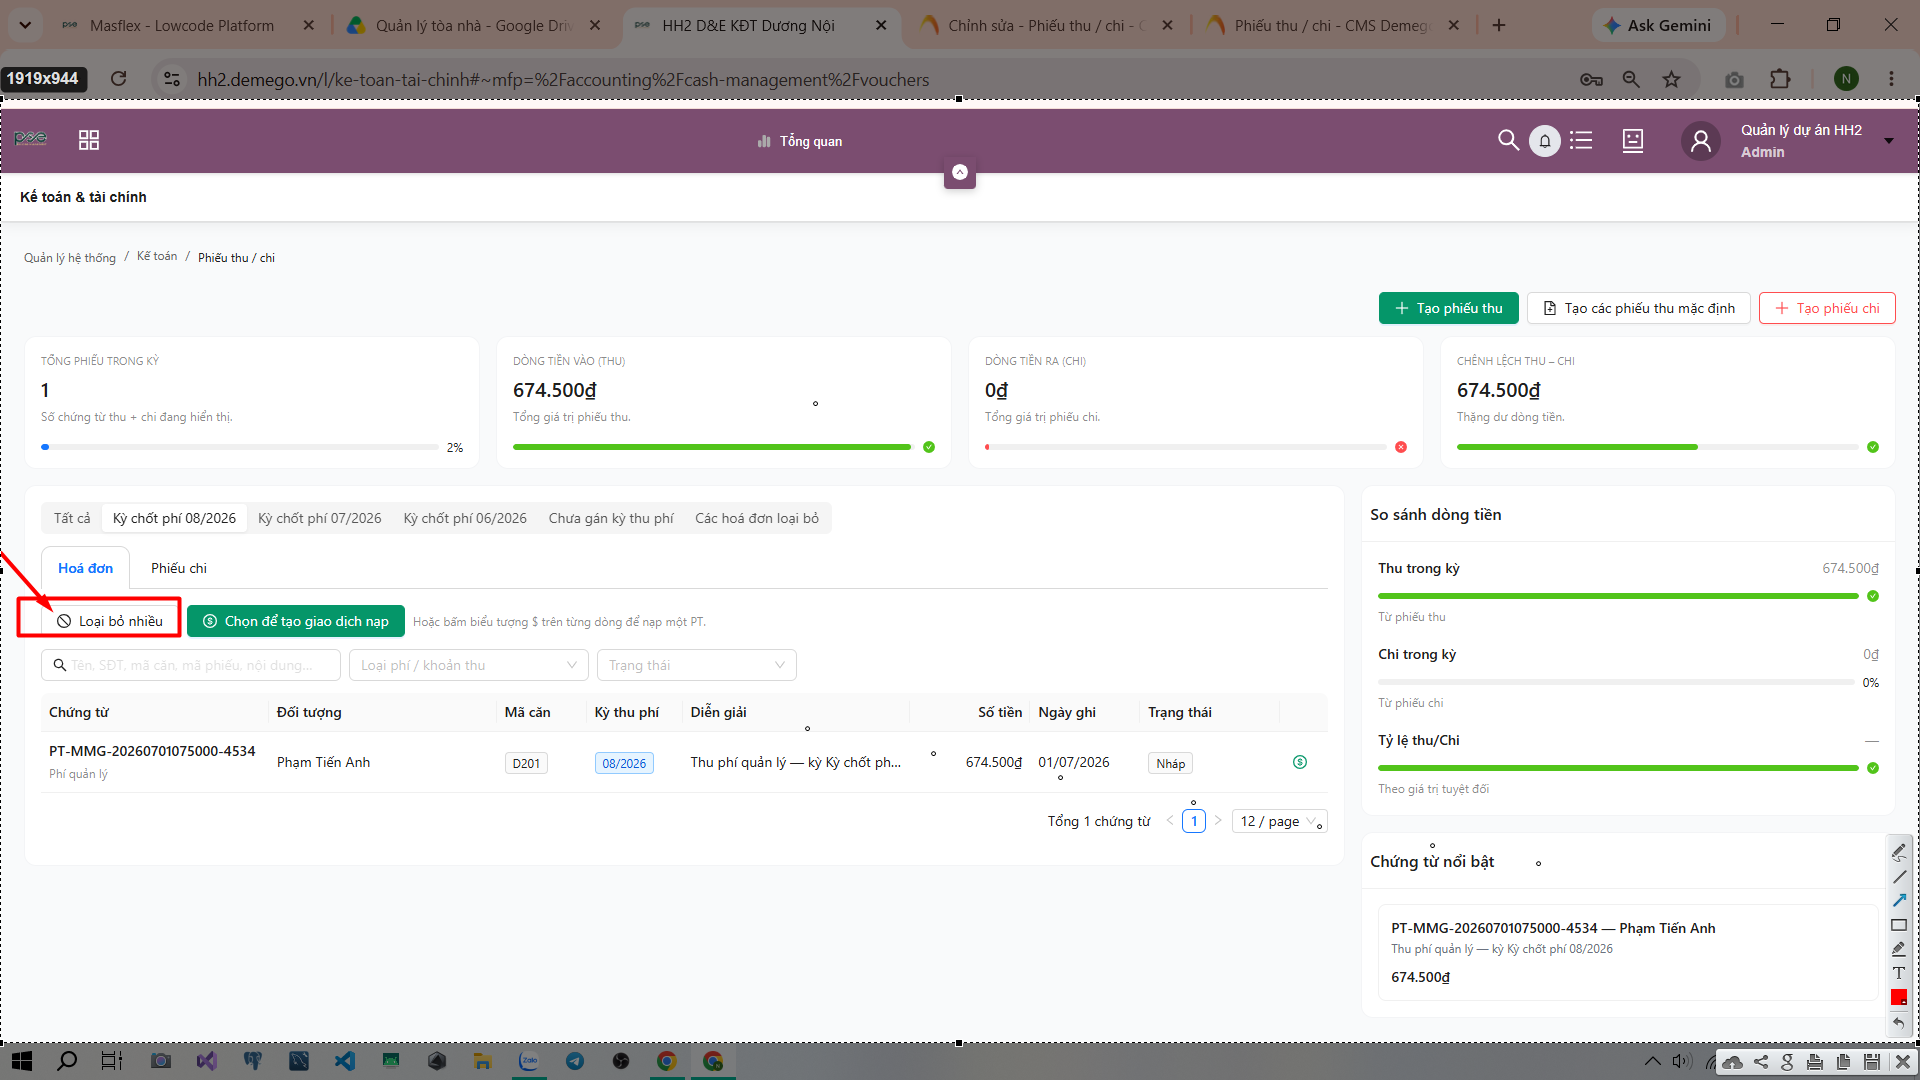Go to Kế toán breadcrumb
The image size is (1920, 1080).
pyautogui.click(x=157, y=256)
